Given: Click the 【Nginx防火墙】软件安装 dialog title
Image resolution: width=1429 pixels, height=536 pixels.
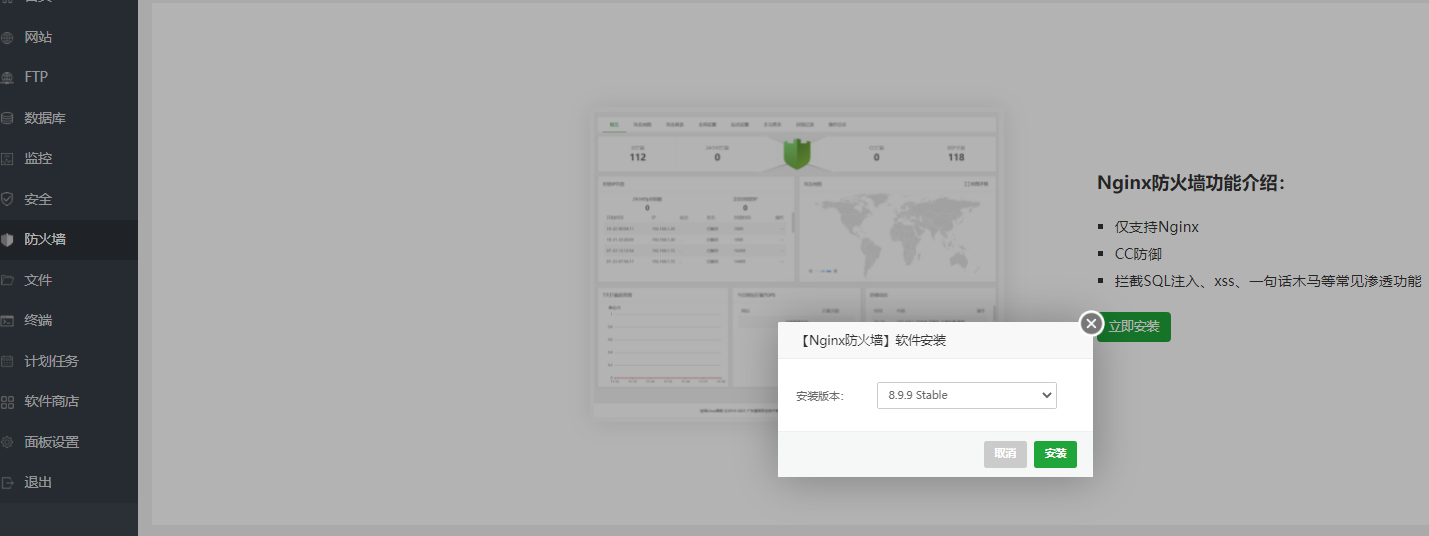Looking at the screenshot, I should (x=871, y=340).
